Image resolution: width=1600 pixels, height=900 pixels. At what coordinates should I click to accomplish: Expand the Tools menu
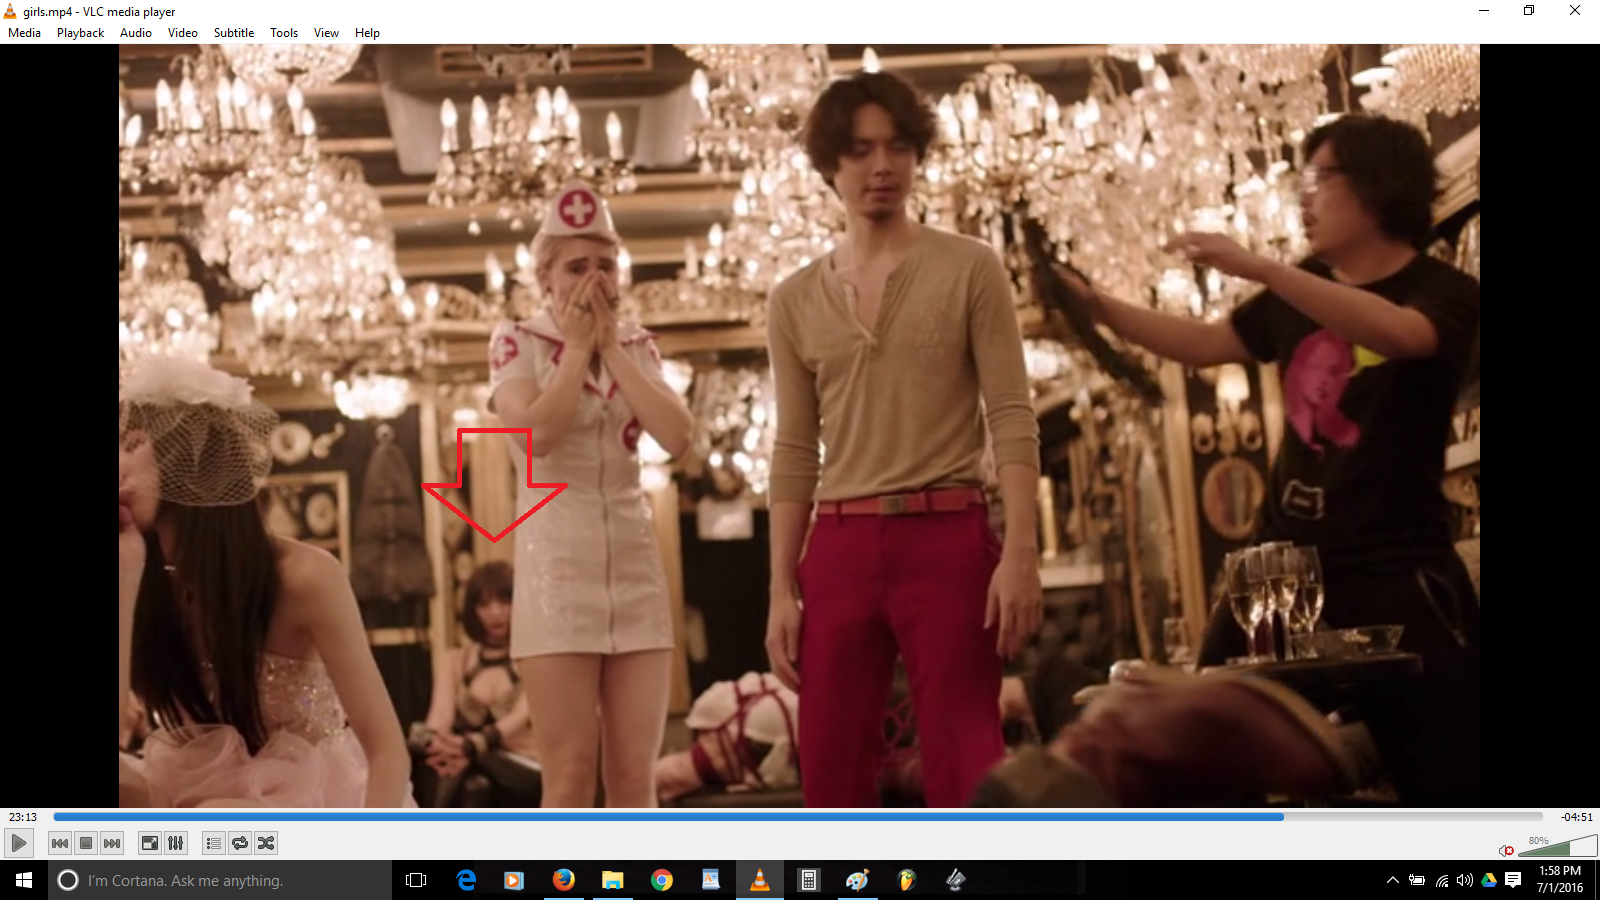tap(284, 33)
